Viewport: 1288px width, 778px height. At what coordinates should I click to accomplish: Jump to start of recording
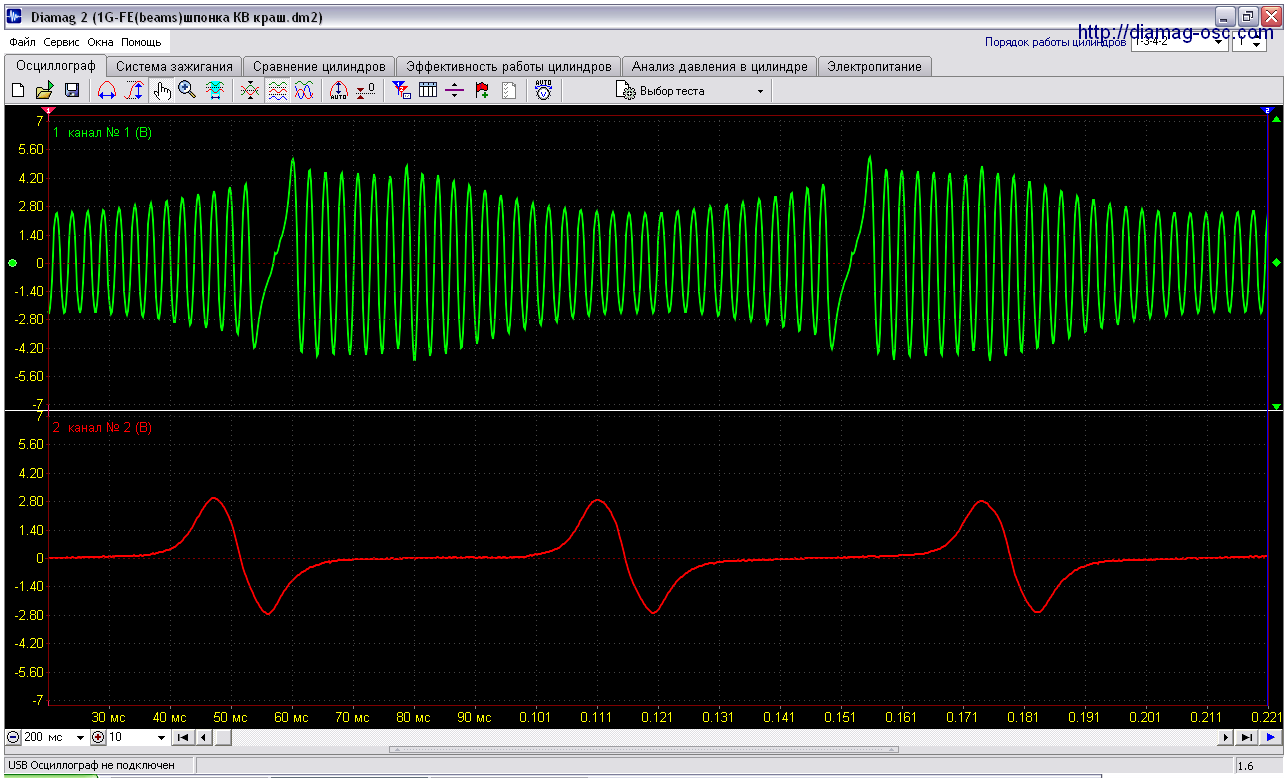point(184,738)
